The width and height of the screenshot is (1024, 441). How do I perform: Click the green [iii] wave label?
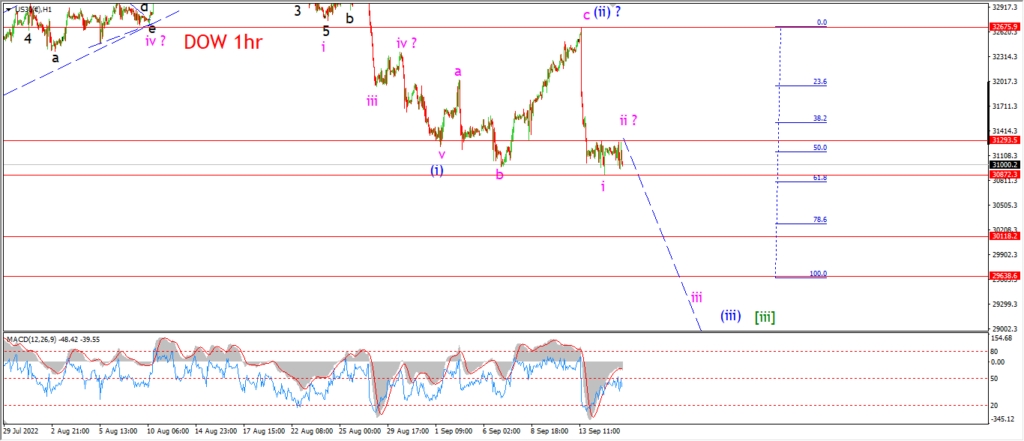click(x=765, y=317)
